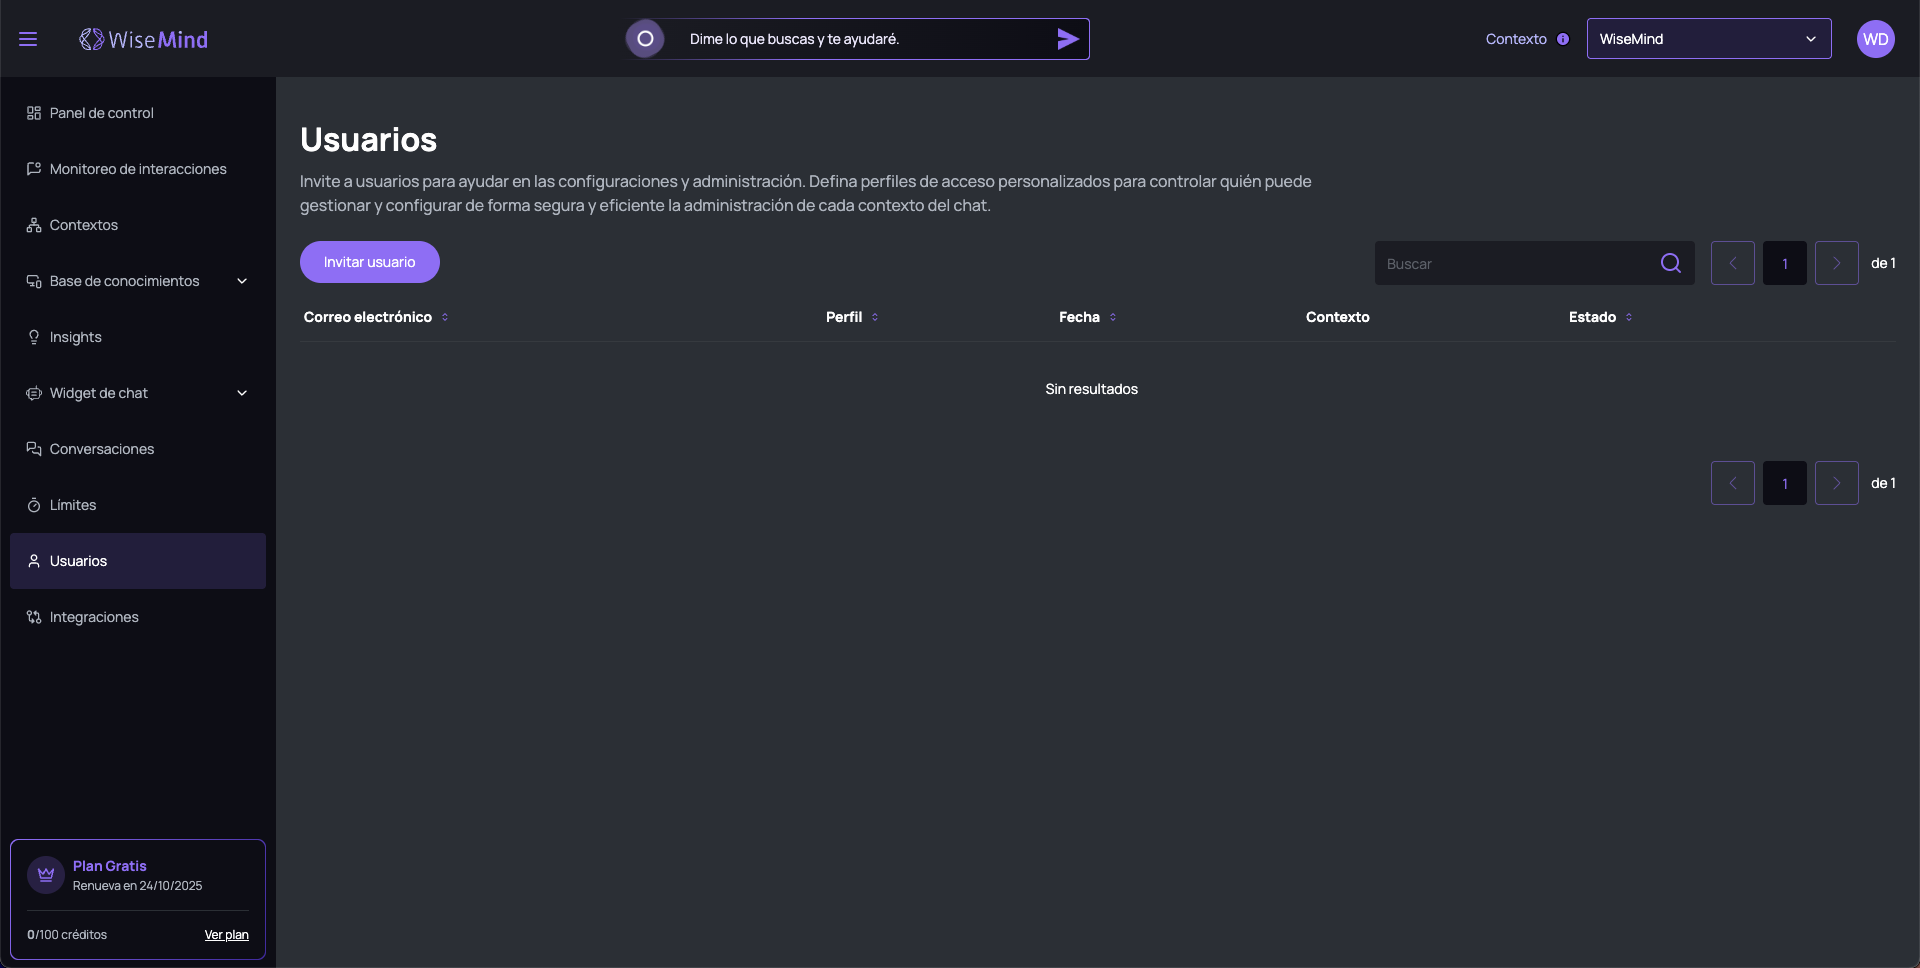Open the WD user avatar menu
Viewport: 1920px width, 968px height.
click(x=1875, y=39)
